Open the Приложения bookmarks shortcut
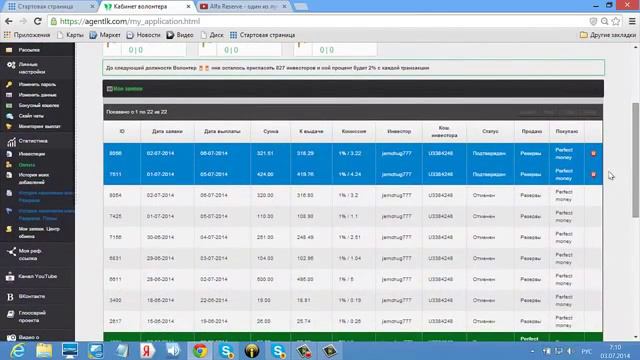Viewport: 640px width, 360px height. (x=27, y=35)
